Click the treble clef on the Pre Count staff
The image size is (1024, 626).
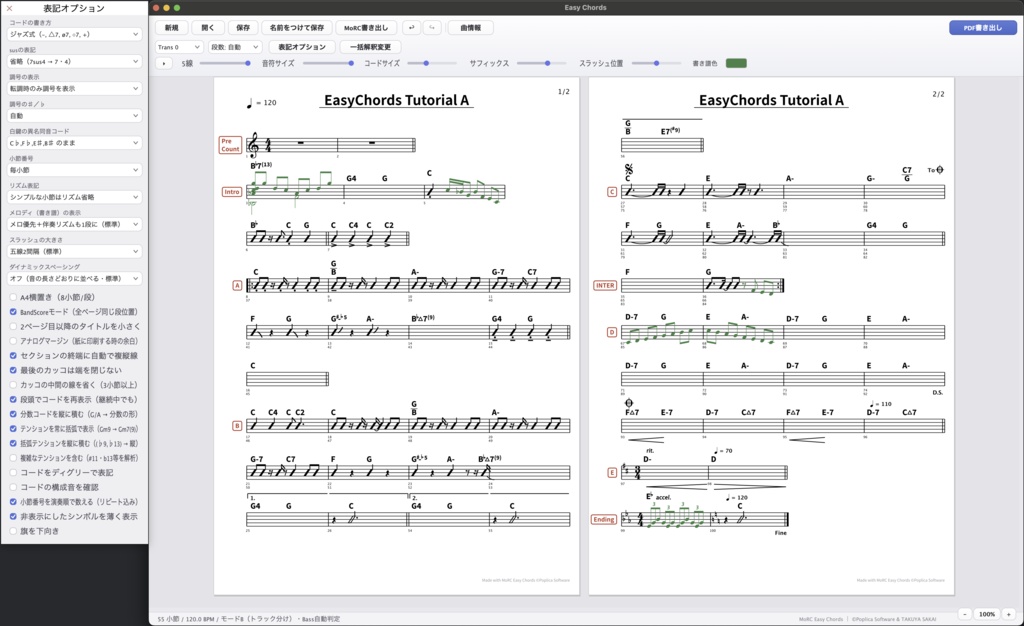click(253, 145)
